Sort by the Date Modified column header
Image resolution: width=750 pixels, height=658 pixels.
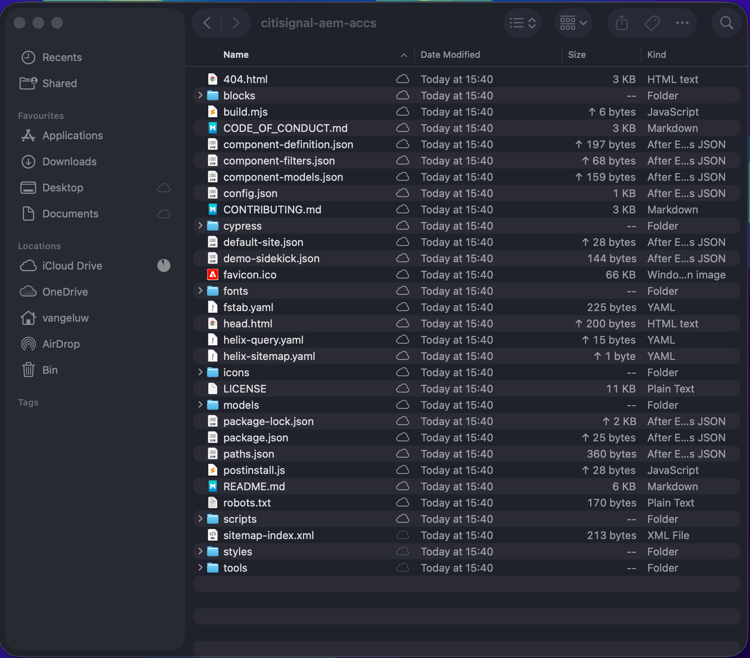tap(450, 55)
